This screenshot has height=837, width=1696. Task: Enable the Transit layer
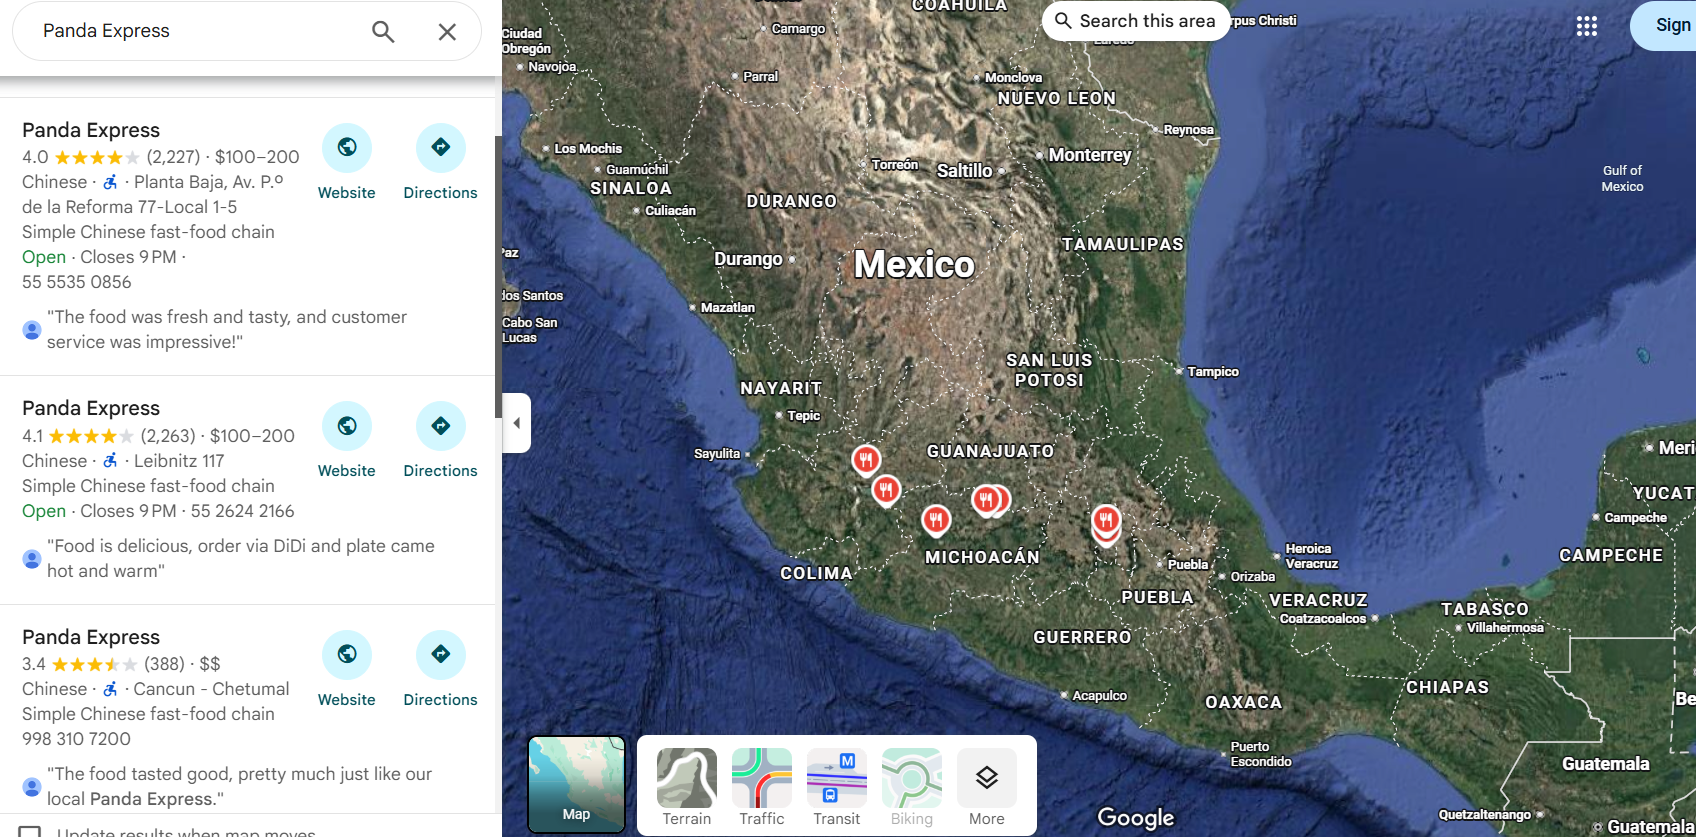pyautogui.click(x=837, y=787)
